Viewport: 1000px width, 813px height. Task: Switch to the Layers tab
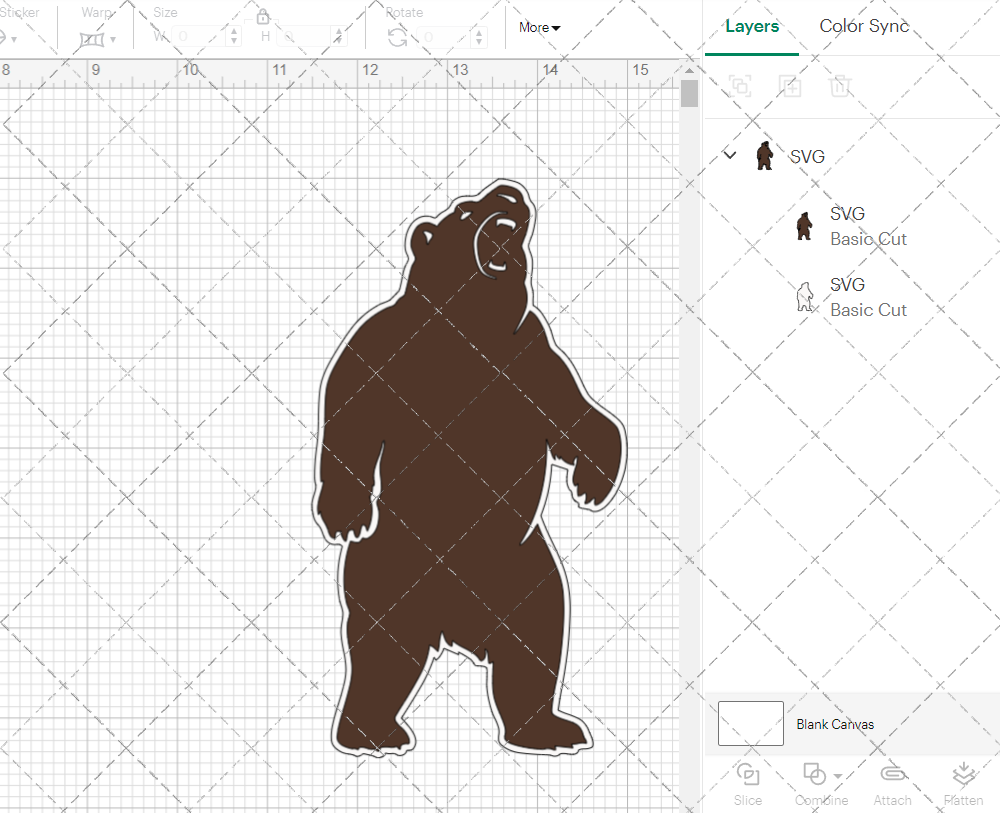tap(752, 26)
